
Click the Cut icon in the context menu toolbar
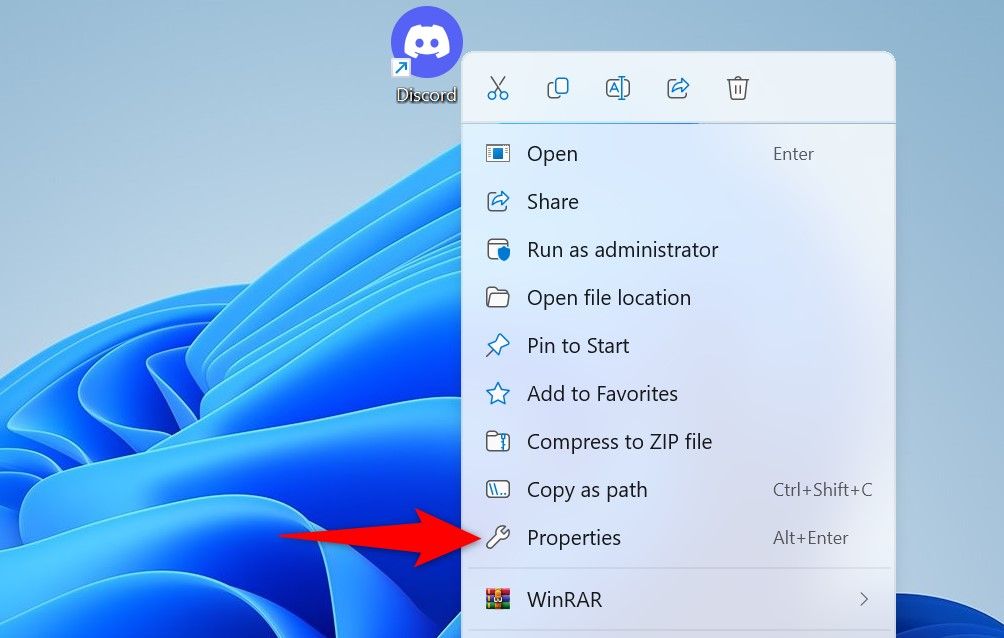click(x=497, y=88)
